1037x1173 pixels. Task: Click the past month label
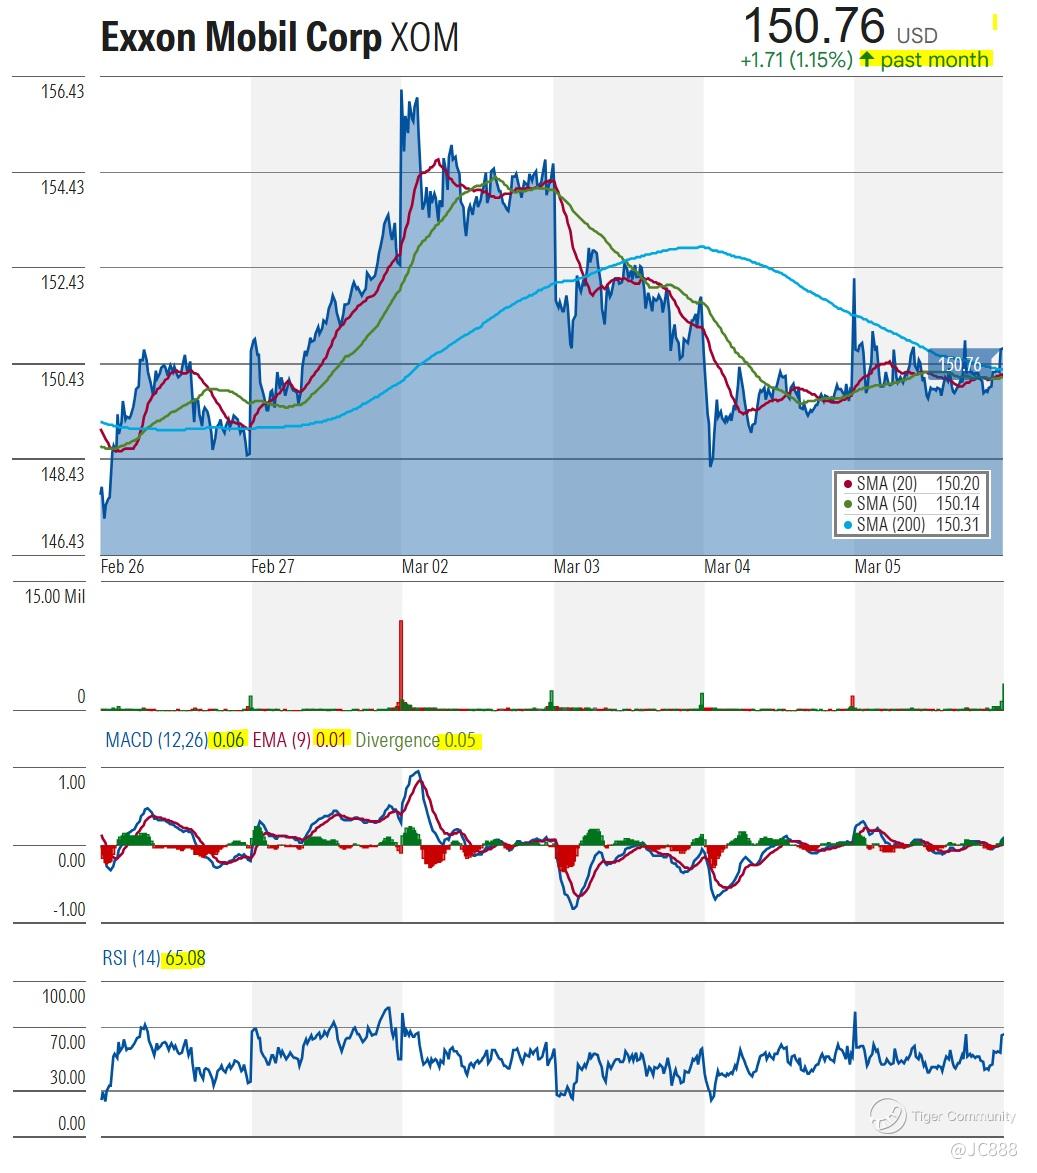coord(934,59)
